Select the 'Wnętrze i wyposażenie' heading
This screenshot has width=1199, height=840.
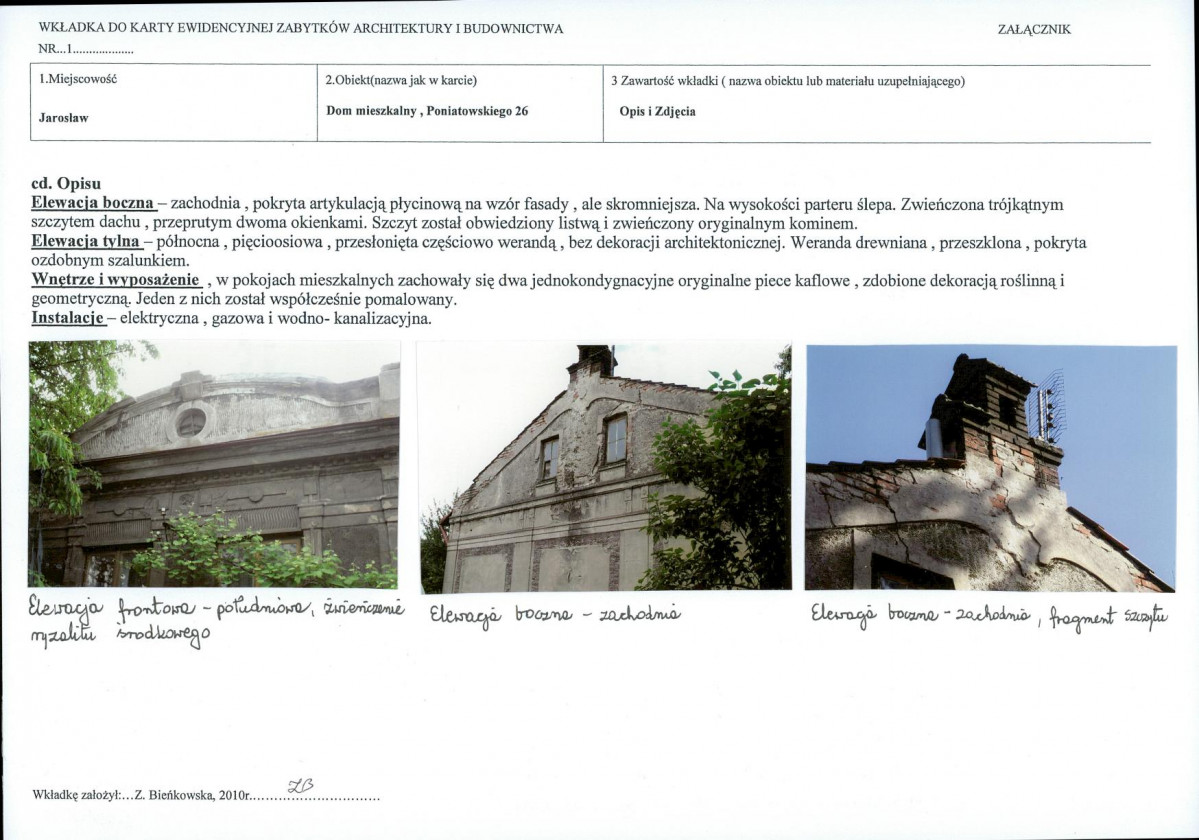point(116,281)
